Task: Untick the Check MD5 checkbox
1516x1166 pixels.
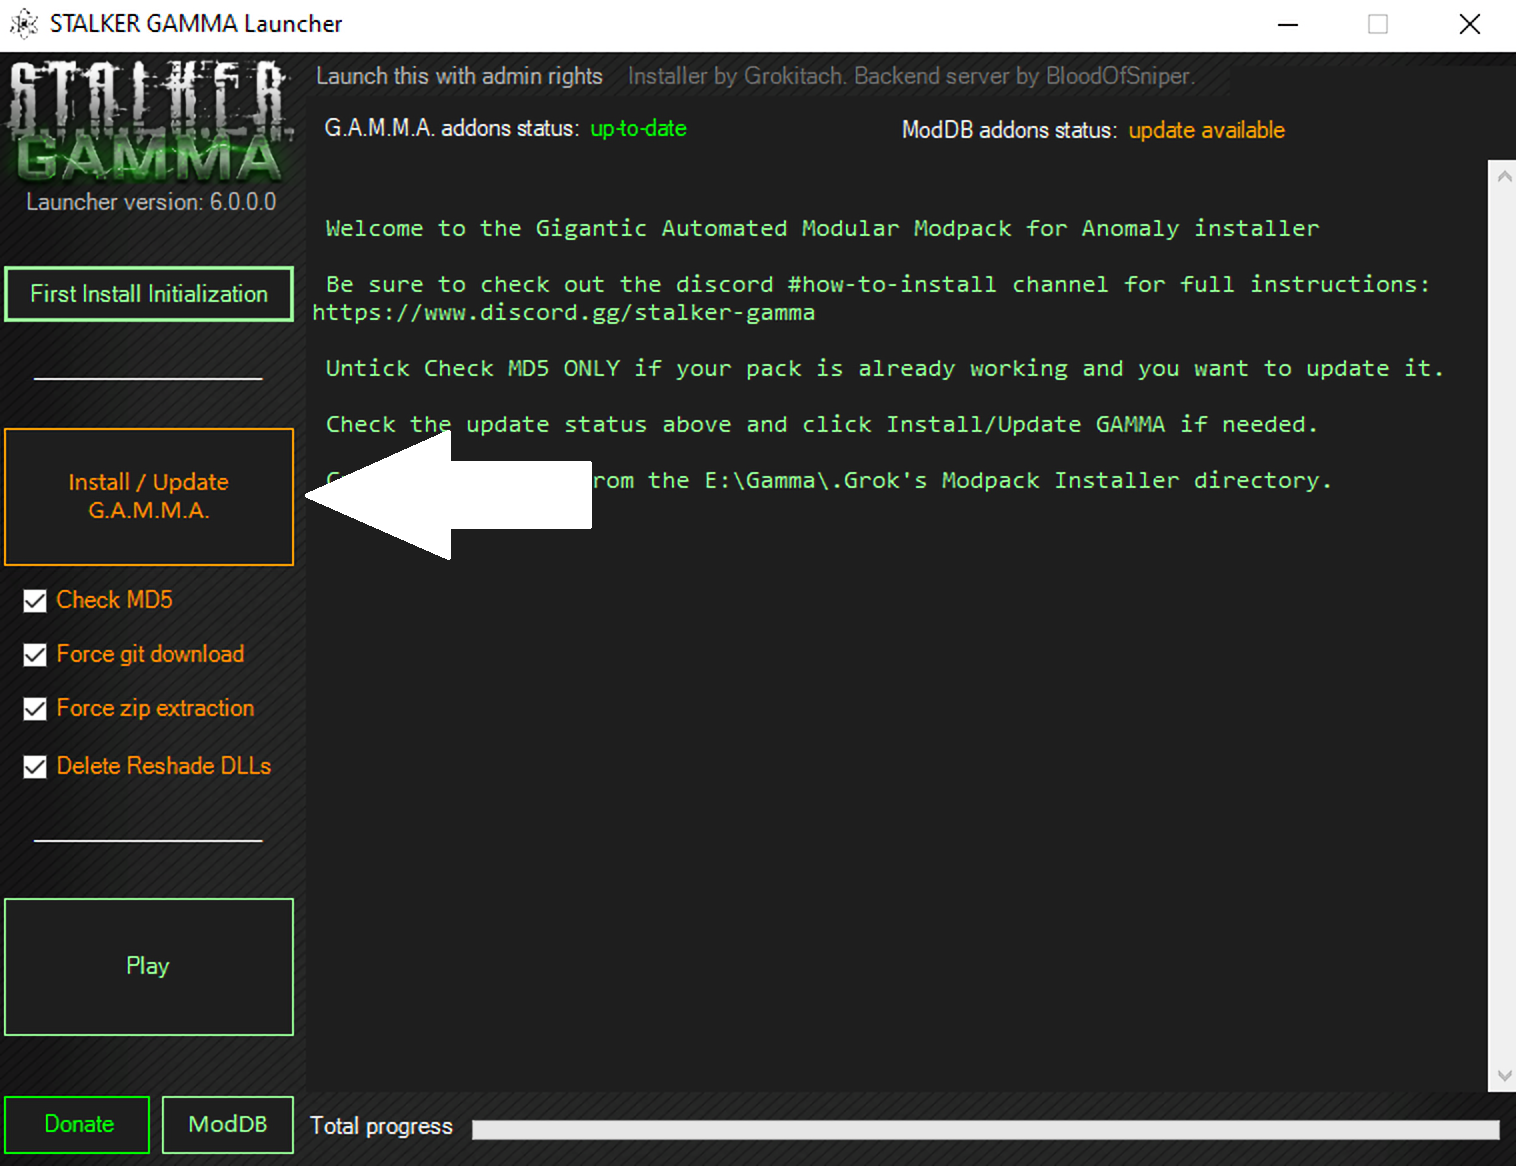Action: click(35, 600)
